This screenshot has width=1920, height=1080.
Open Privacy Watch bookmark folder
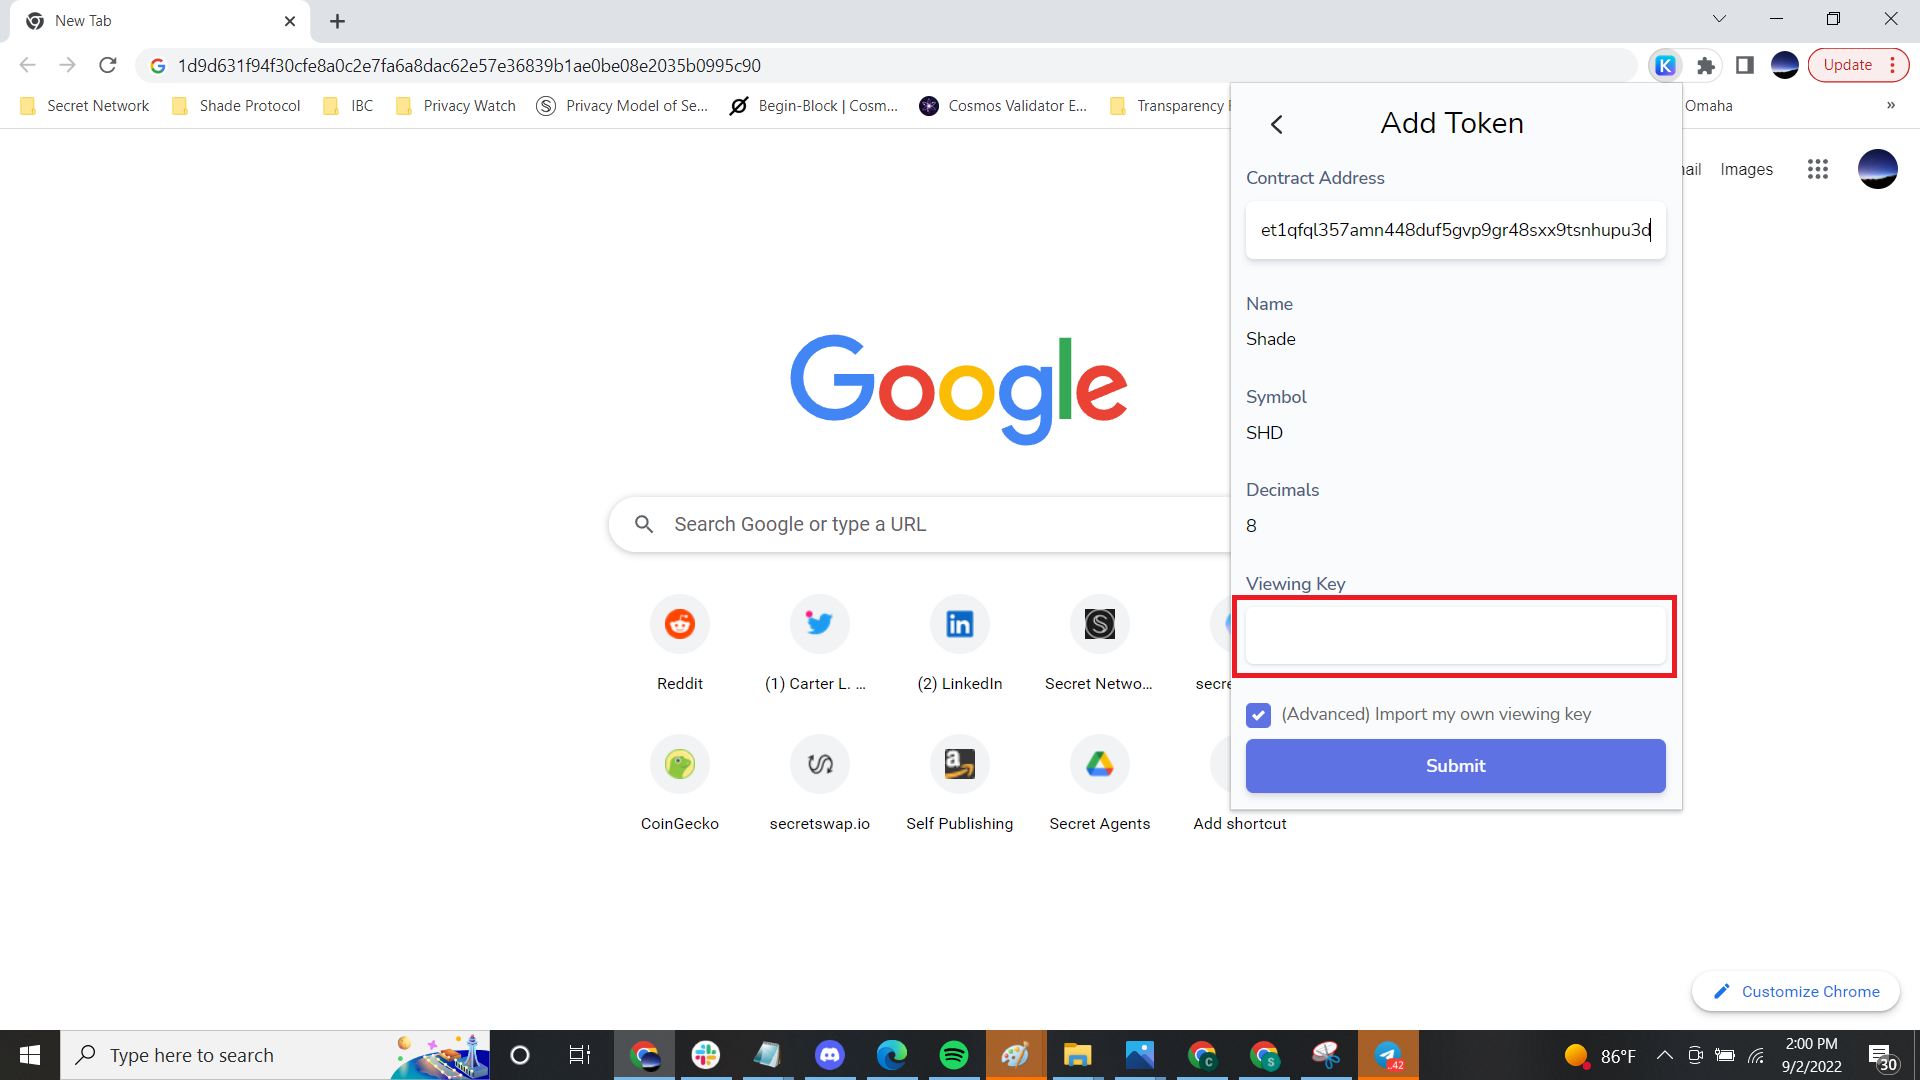click(x=456, y=106)
